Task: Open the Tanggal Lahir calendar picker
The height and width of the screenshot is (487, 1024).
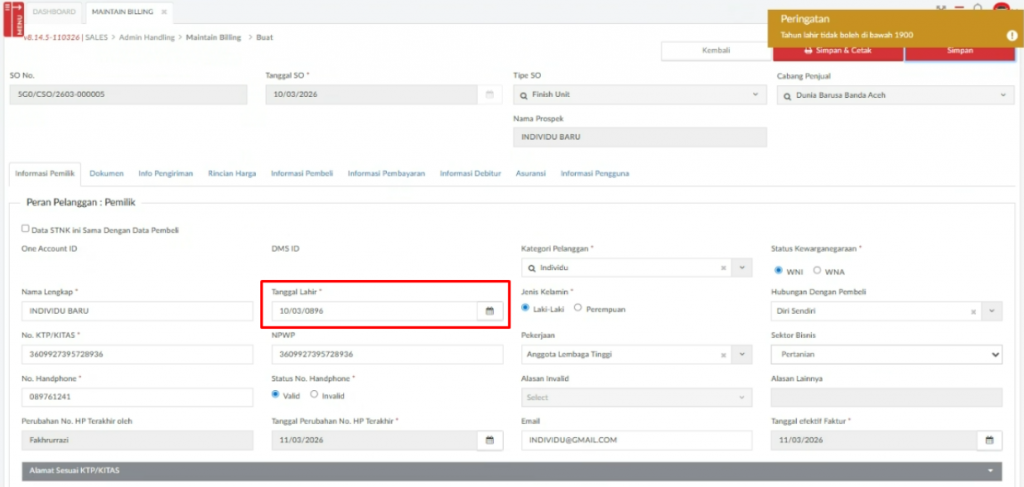Action: coord(489,311)
